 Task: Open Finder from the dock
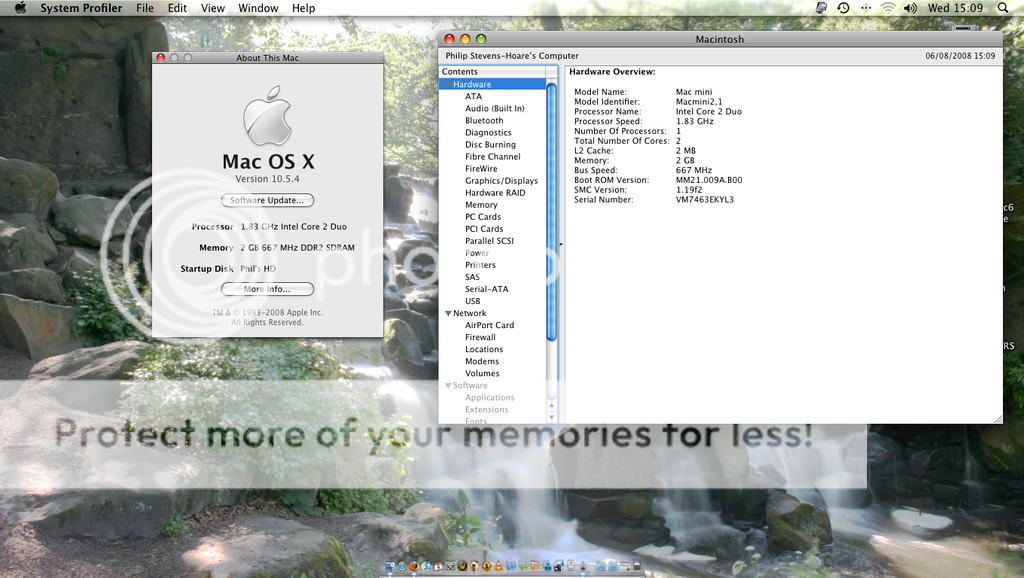coord(390,566)
